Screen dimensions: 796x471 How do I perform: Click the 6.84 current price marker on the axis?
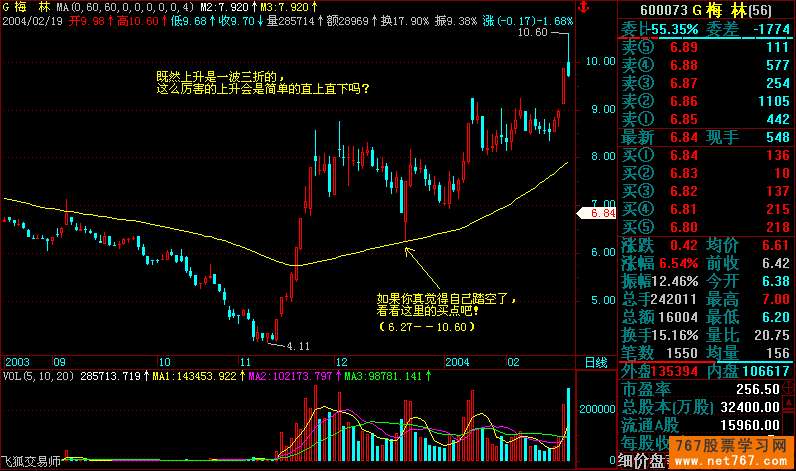point(598,213)
